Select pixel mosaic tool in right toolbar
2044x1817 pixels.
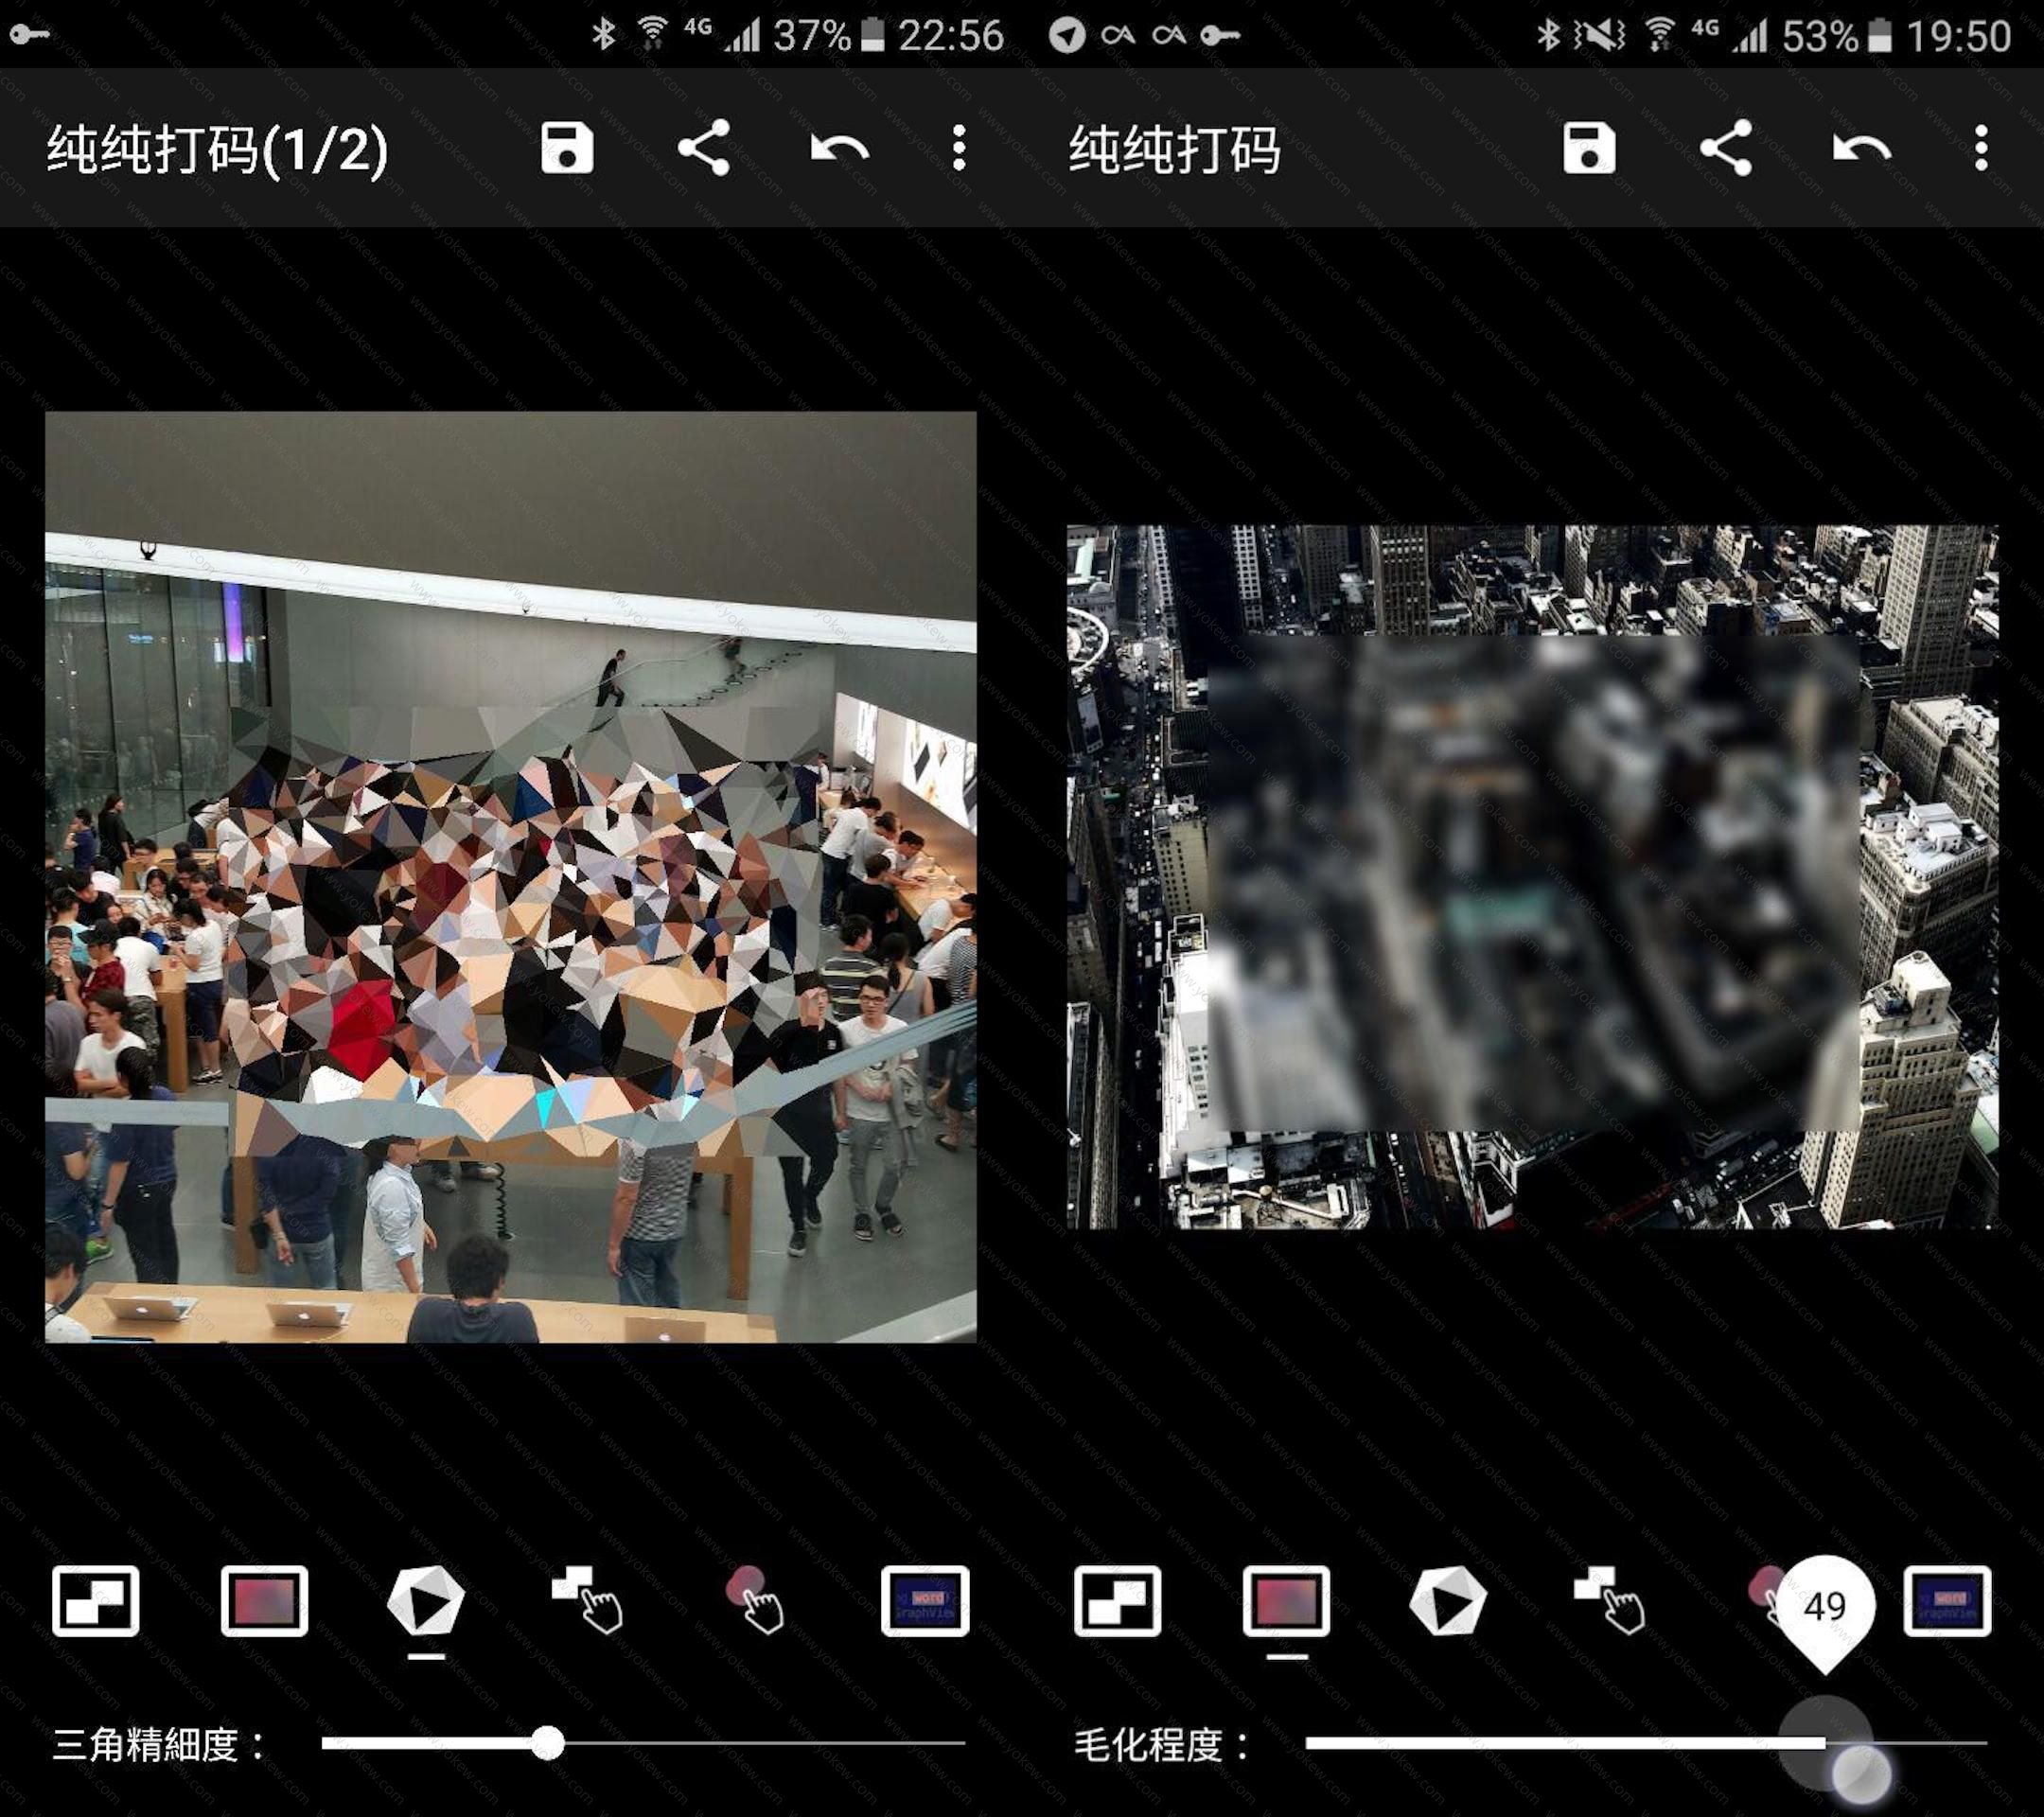click(x=1118, y=1601)
